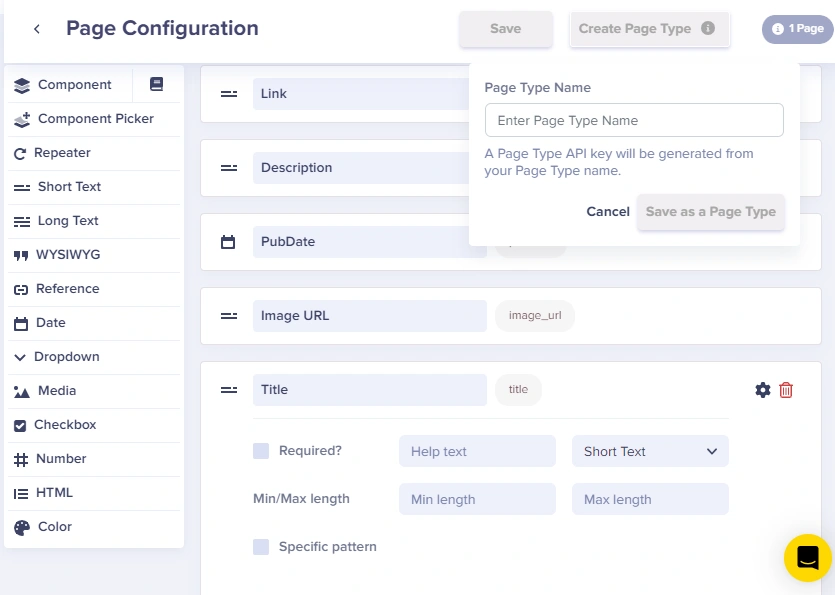Delete the Title field with trash icon
This screenshot has height=595, width=835.
click(x=786, y=390)
